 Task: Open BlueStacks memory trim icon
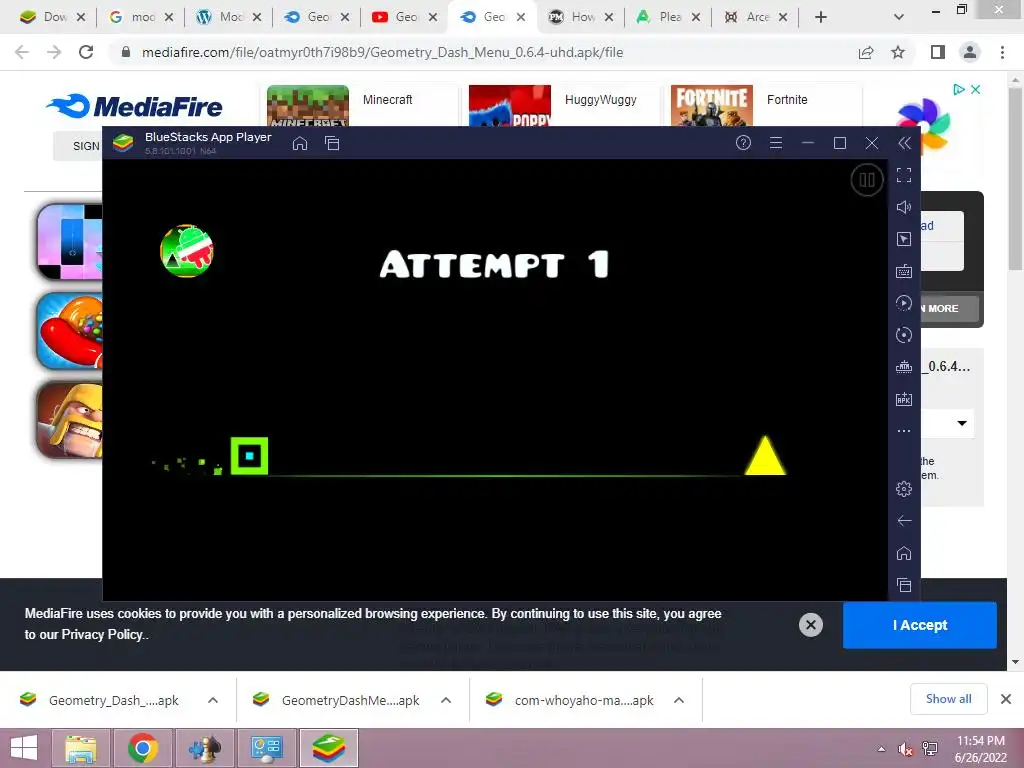point(904,367)
